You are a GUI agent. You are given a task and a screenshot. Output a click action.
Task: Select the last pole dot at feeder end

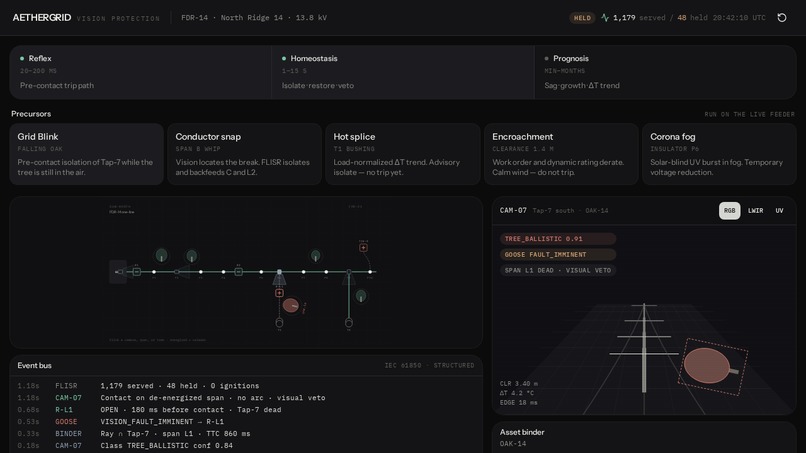pos(370,271)
